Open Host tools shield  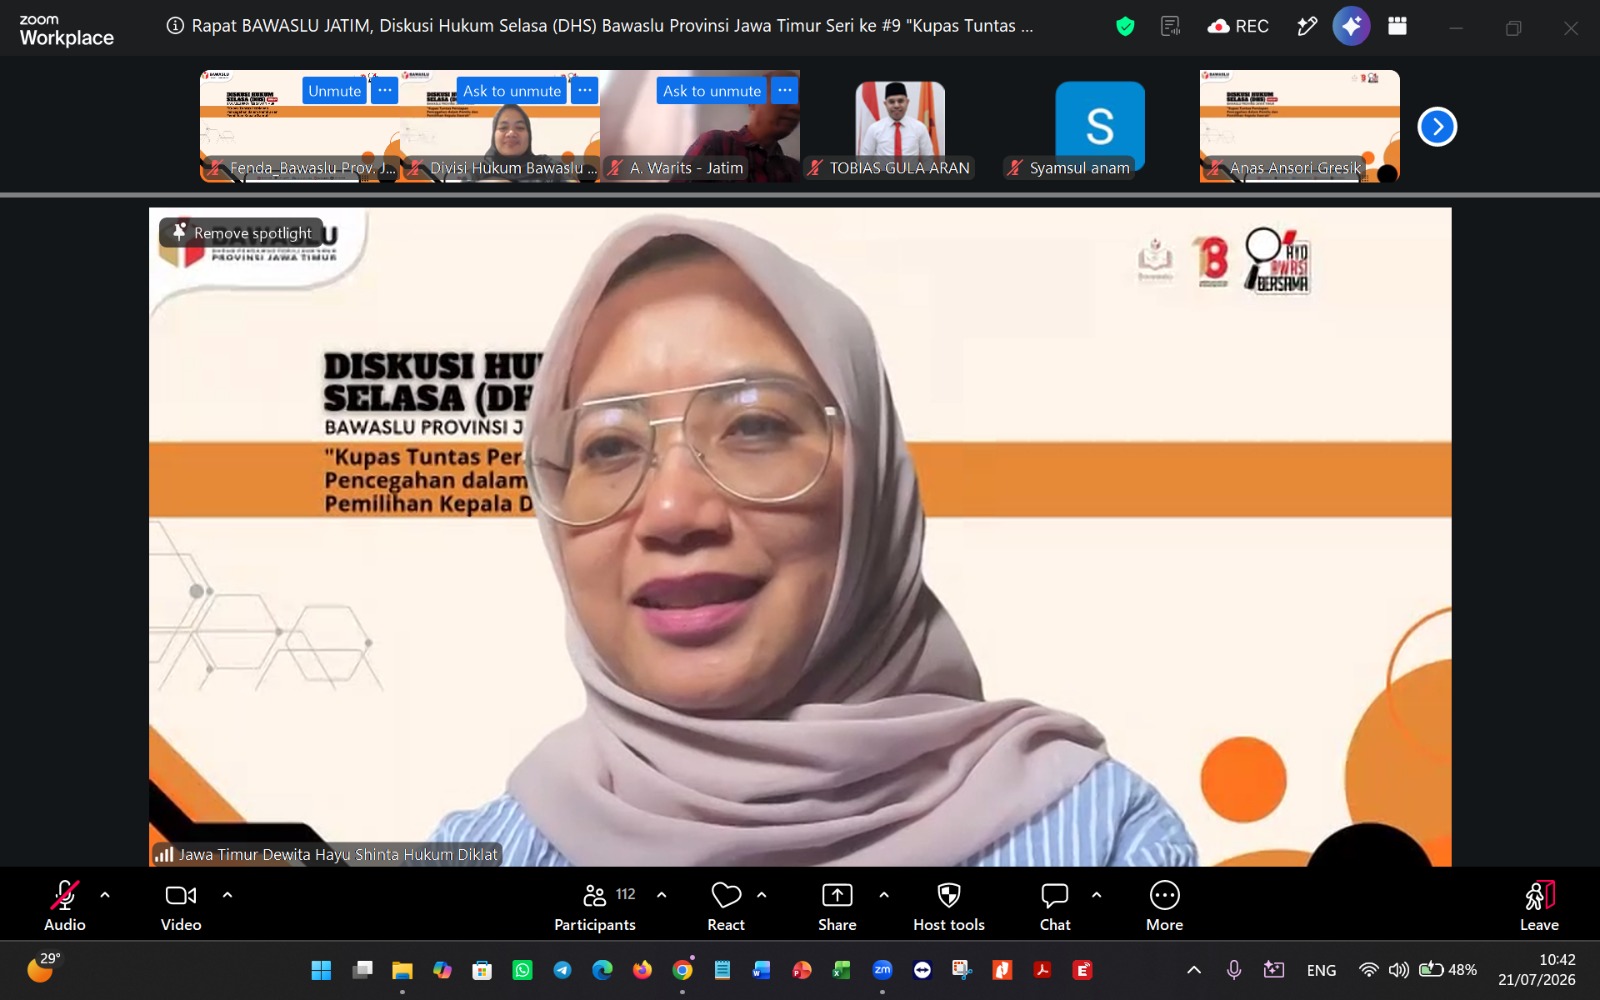tap(949, 906)
